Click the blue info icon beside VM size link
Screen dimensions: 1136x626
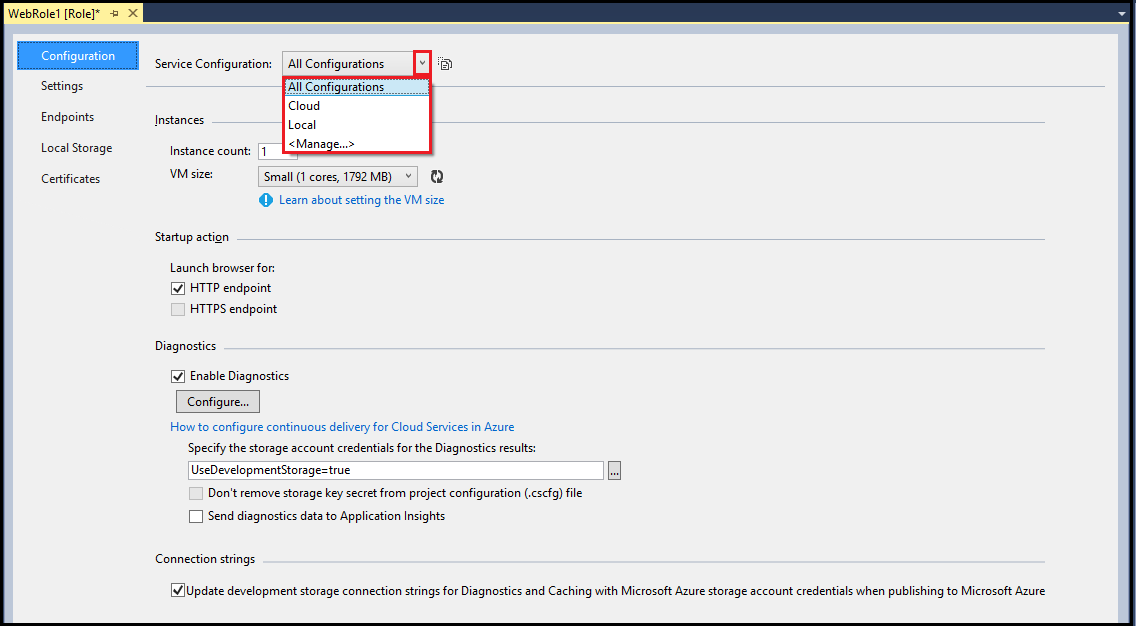coord(265,200)
